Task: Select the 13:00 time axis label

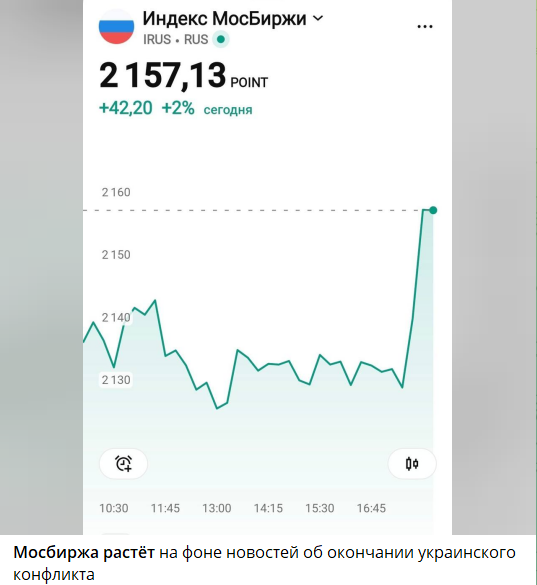Action: [x=217, y=508]
